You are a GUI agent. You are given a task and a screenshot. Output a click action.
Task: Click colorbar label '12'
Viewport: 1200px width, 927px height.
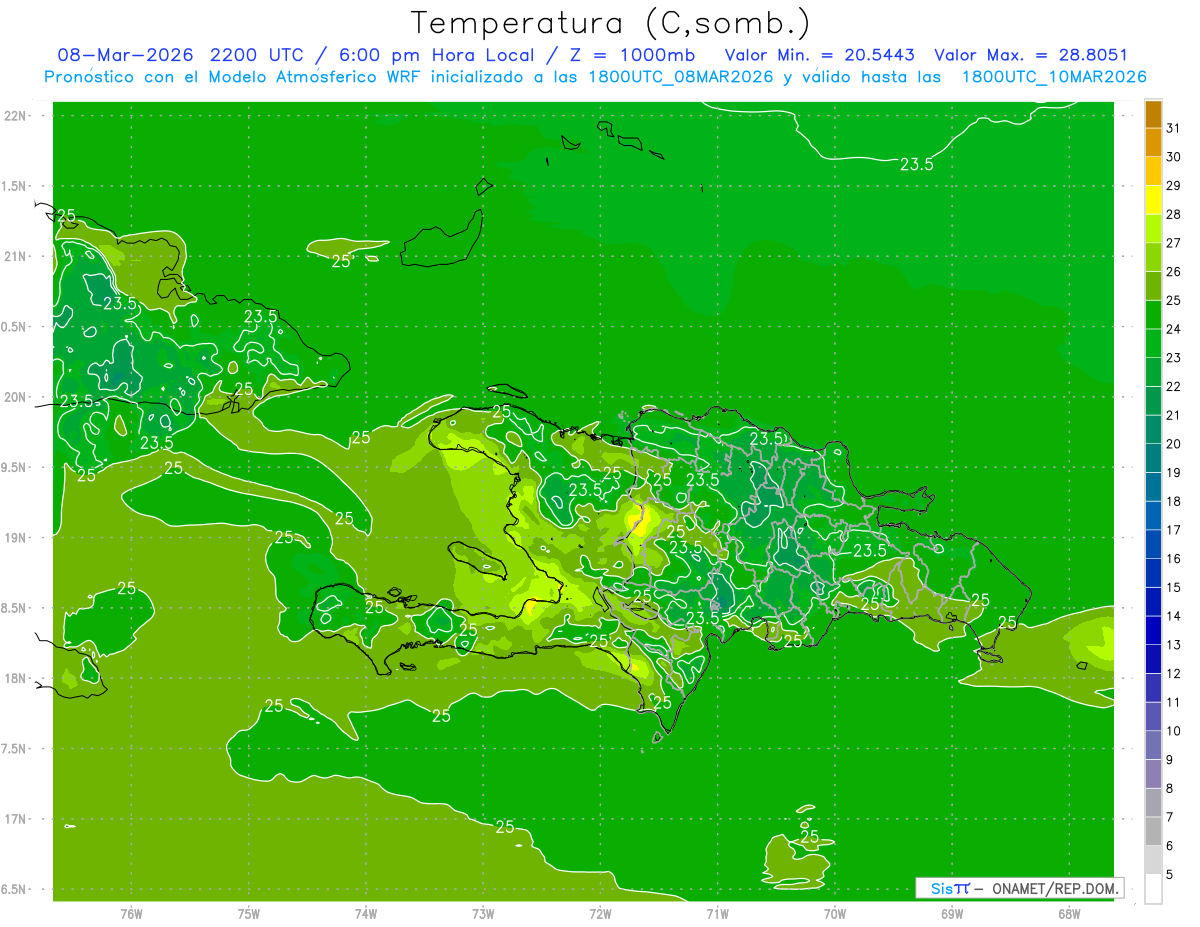point(1173,673)
